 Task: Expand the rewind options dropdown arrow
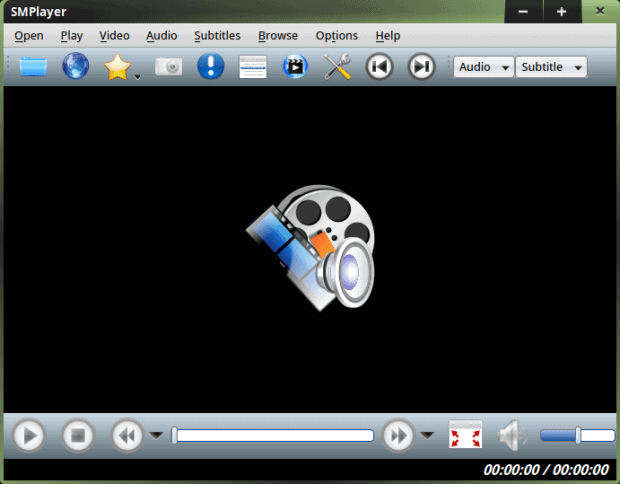point(156,435)
